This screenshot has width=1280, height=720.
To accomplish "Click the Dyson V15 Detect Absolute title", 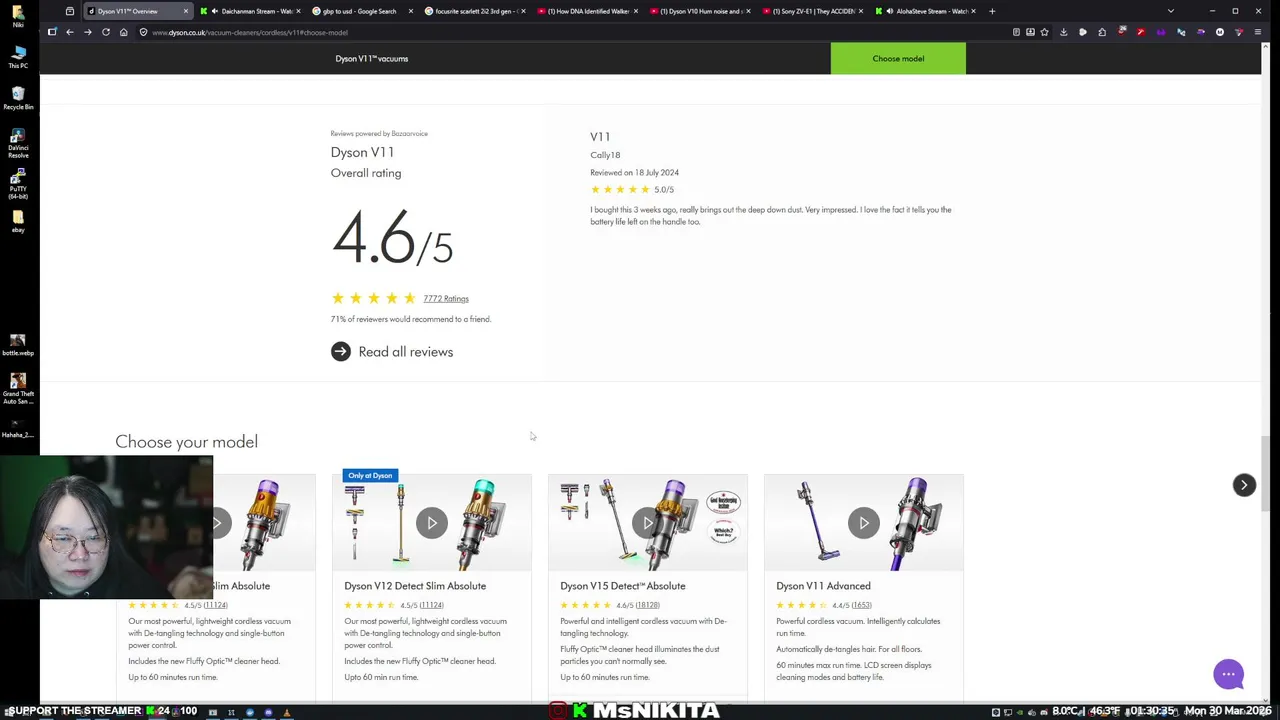I will point(622,586).
